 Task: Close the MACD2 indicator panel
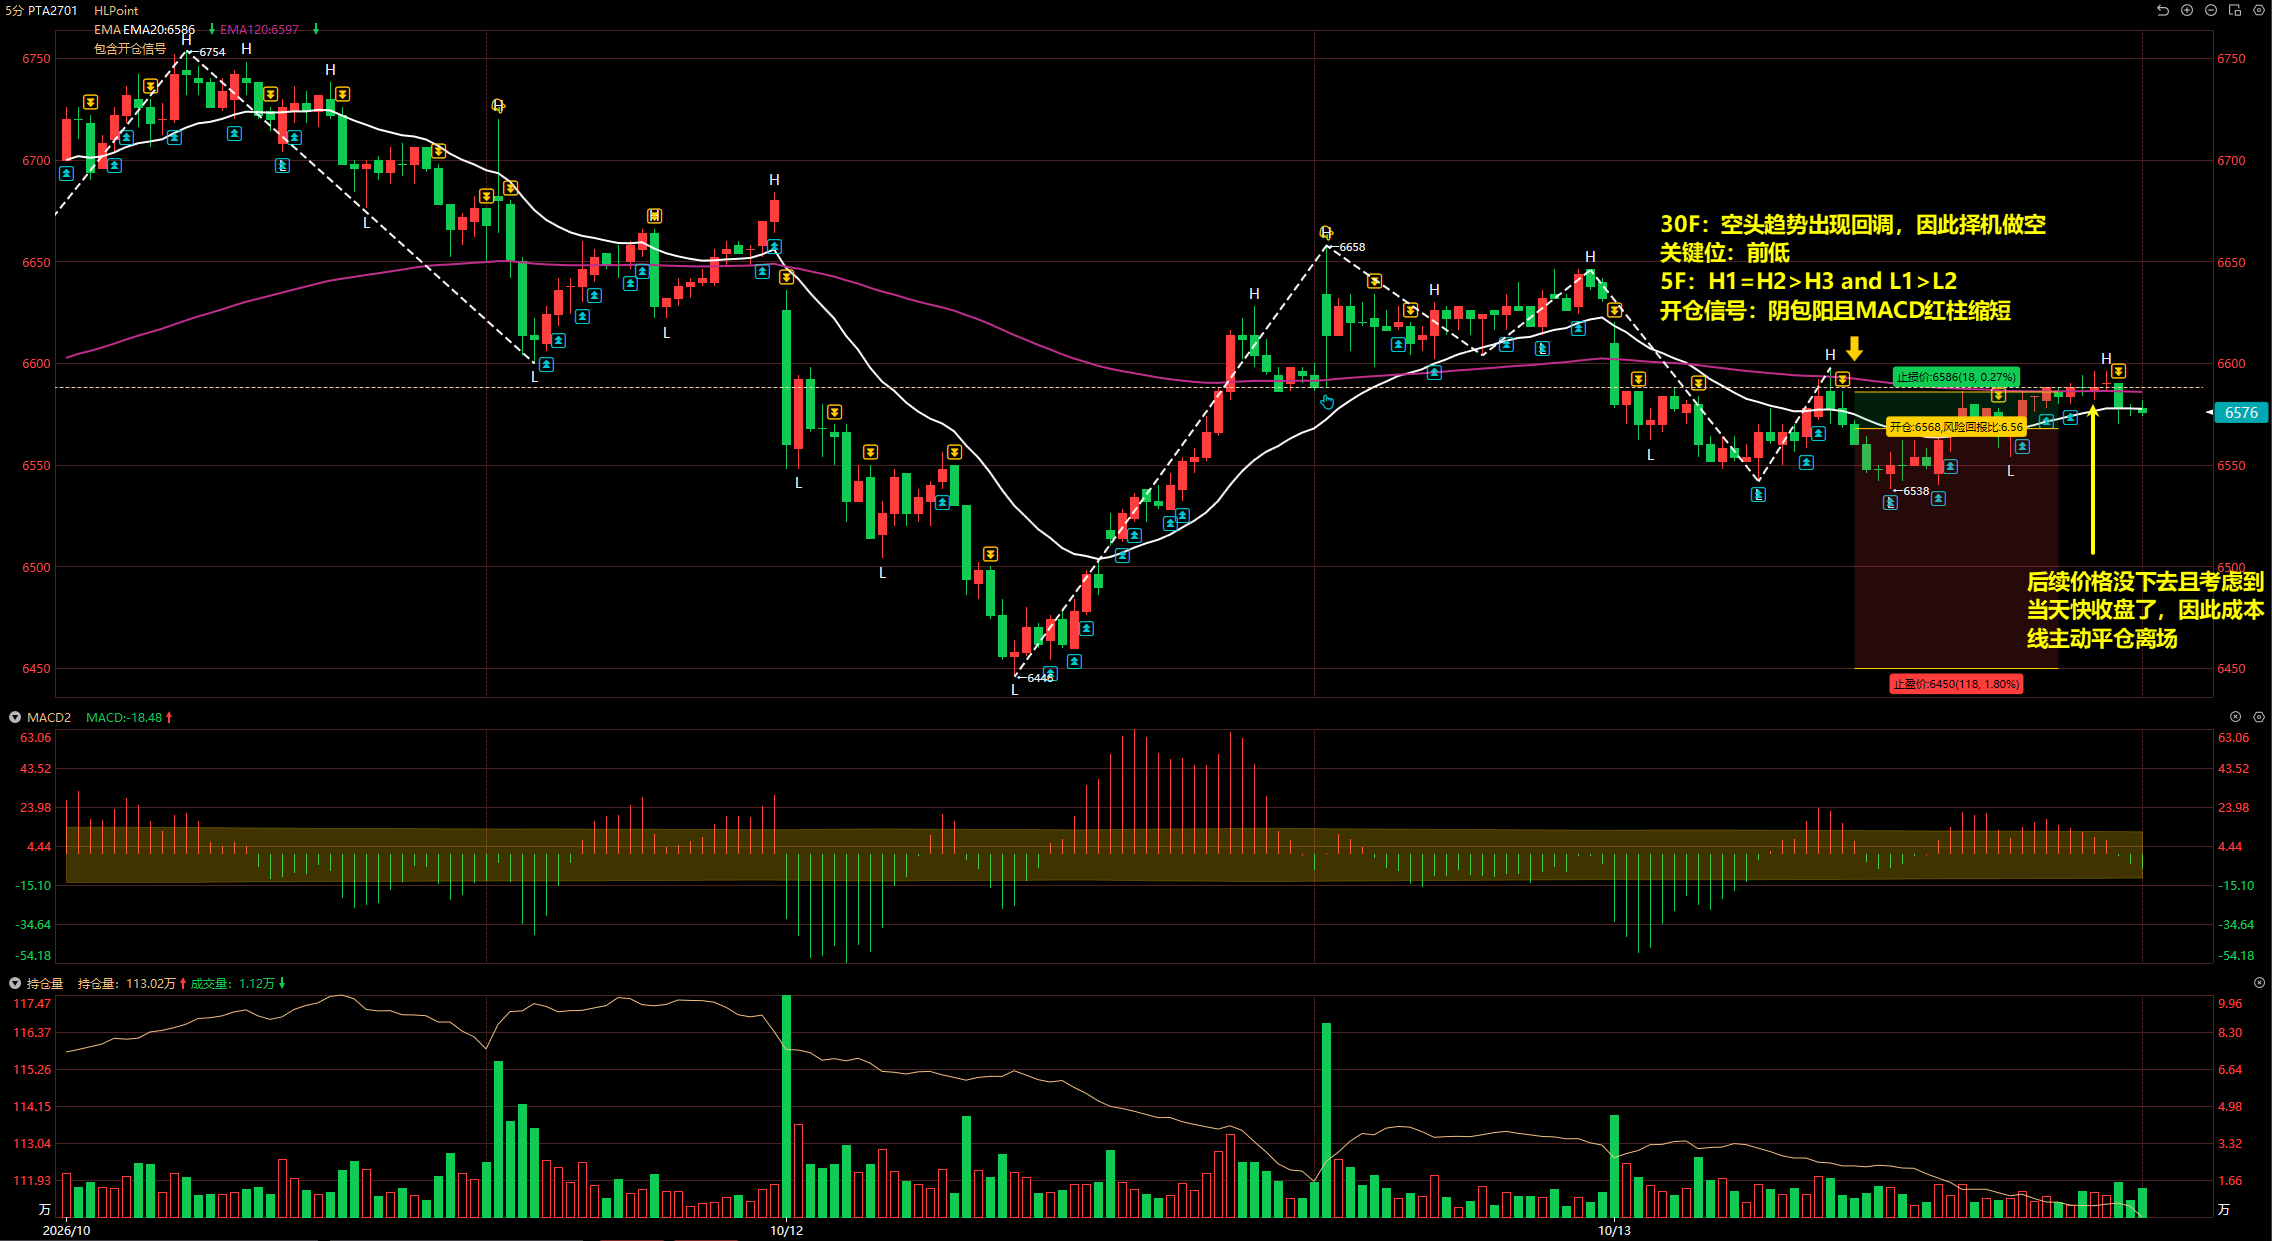2235,717
